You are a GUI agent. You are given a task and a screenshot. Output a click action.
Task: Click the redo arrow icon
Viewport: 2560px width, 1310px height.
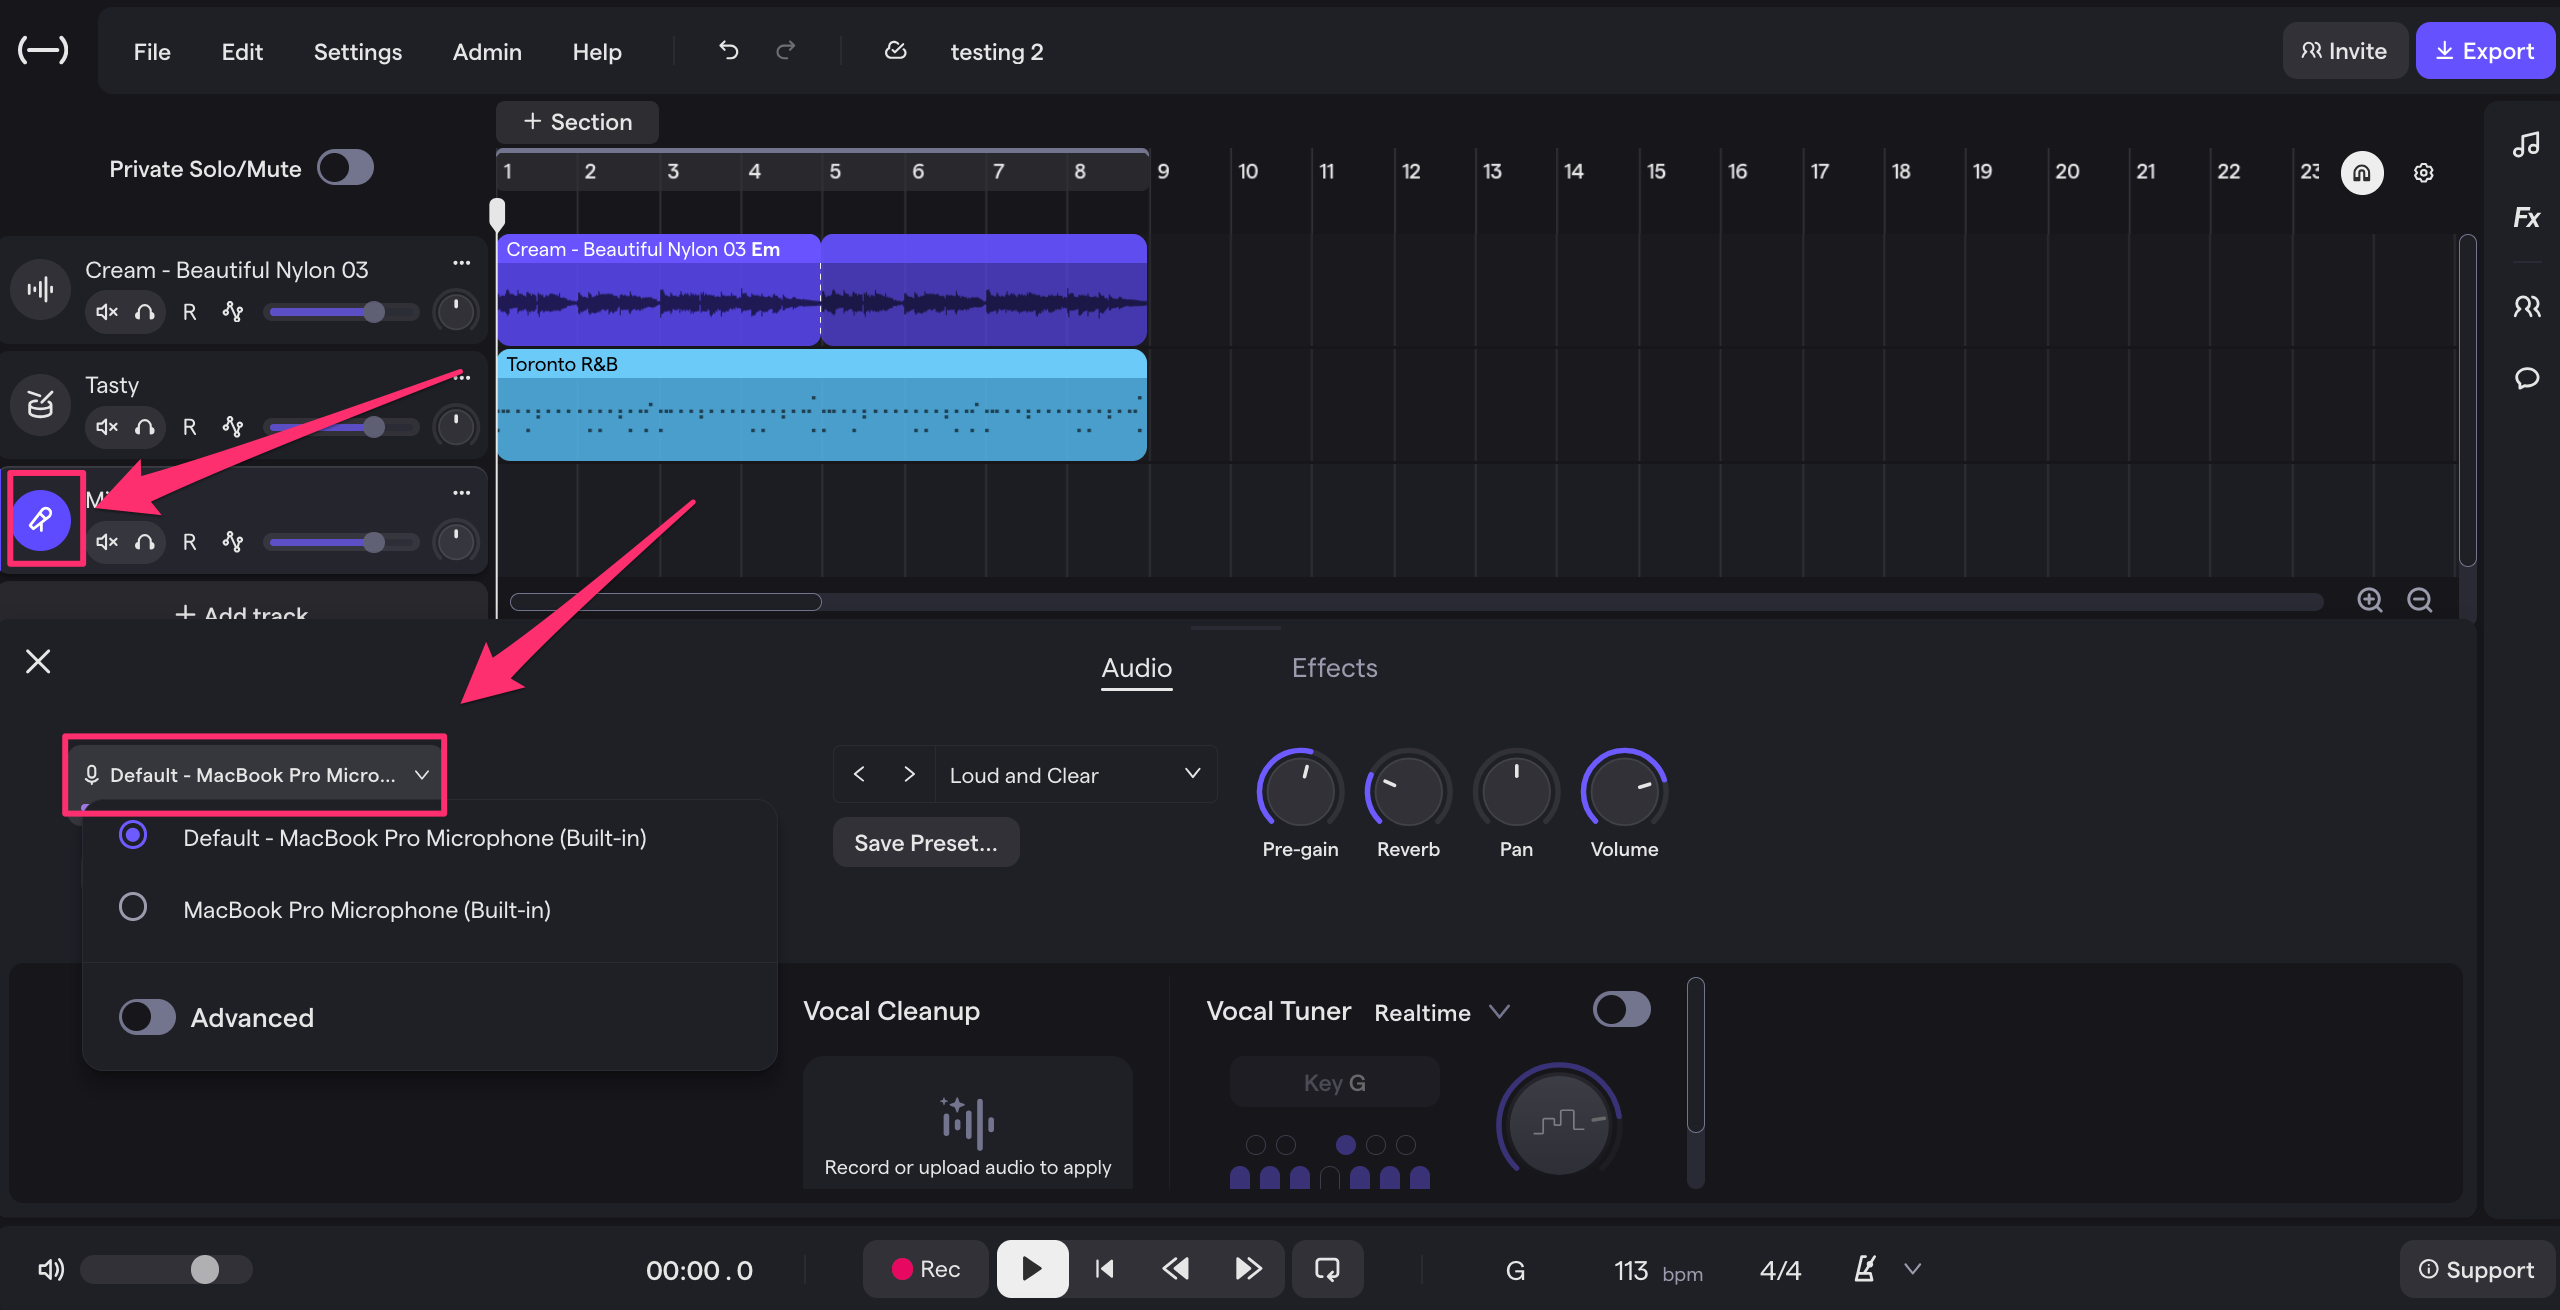pos(786,50)
